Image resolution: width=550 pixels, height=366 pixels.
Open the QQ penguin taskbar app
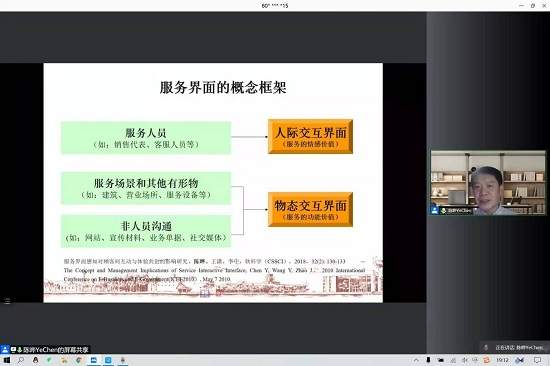pyautogui.click(x=35, y=360)
